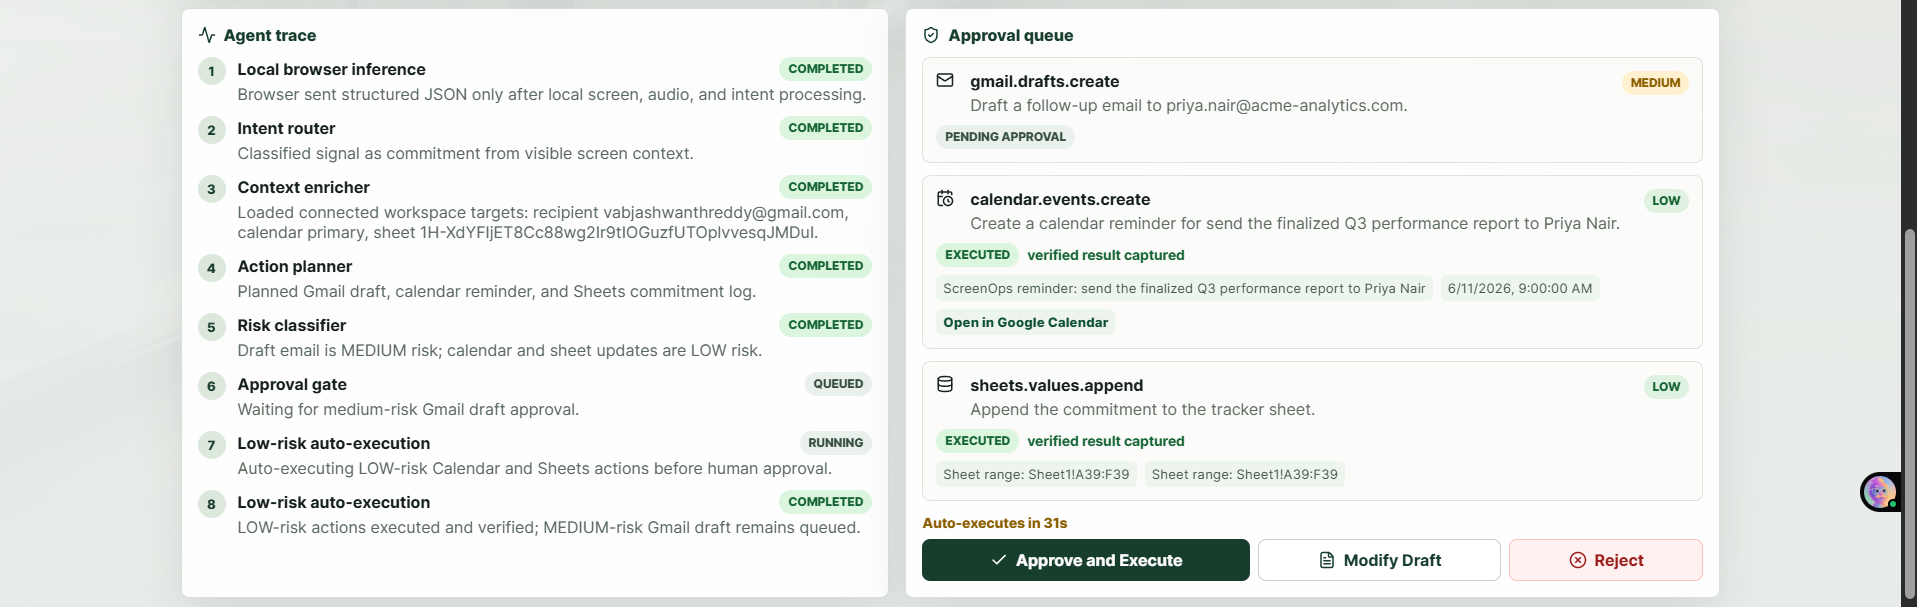Click the Draft a follow-up email description
The image size is (1917, 607).
point(1188,105)
